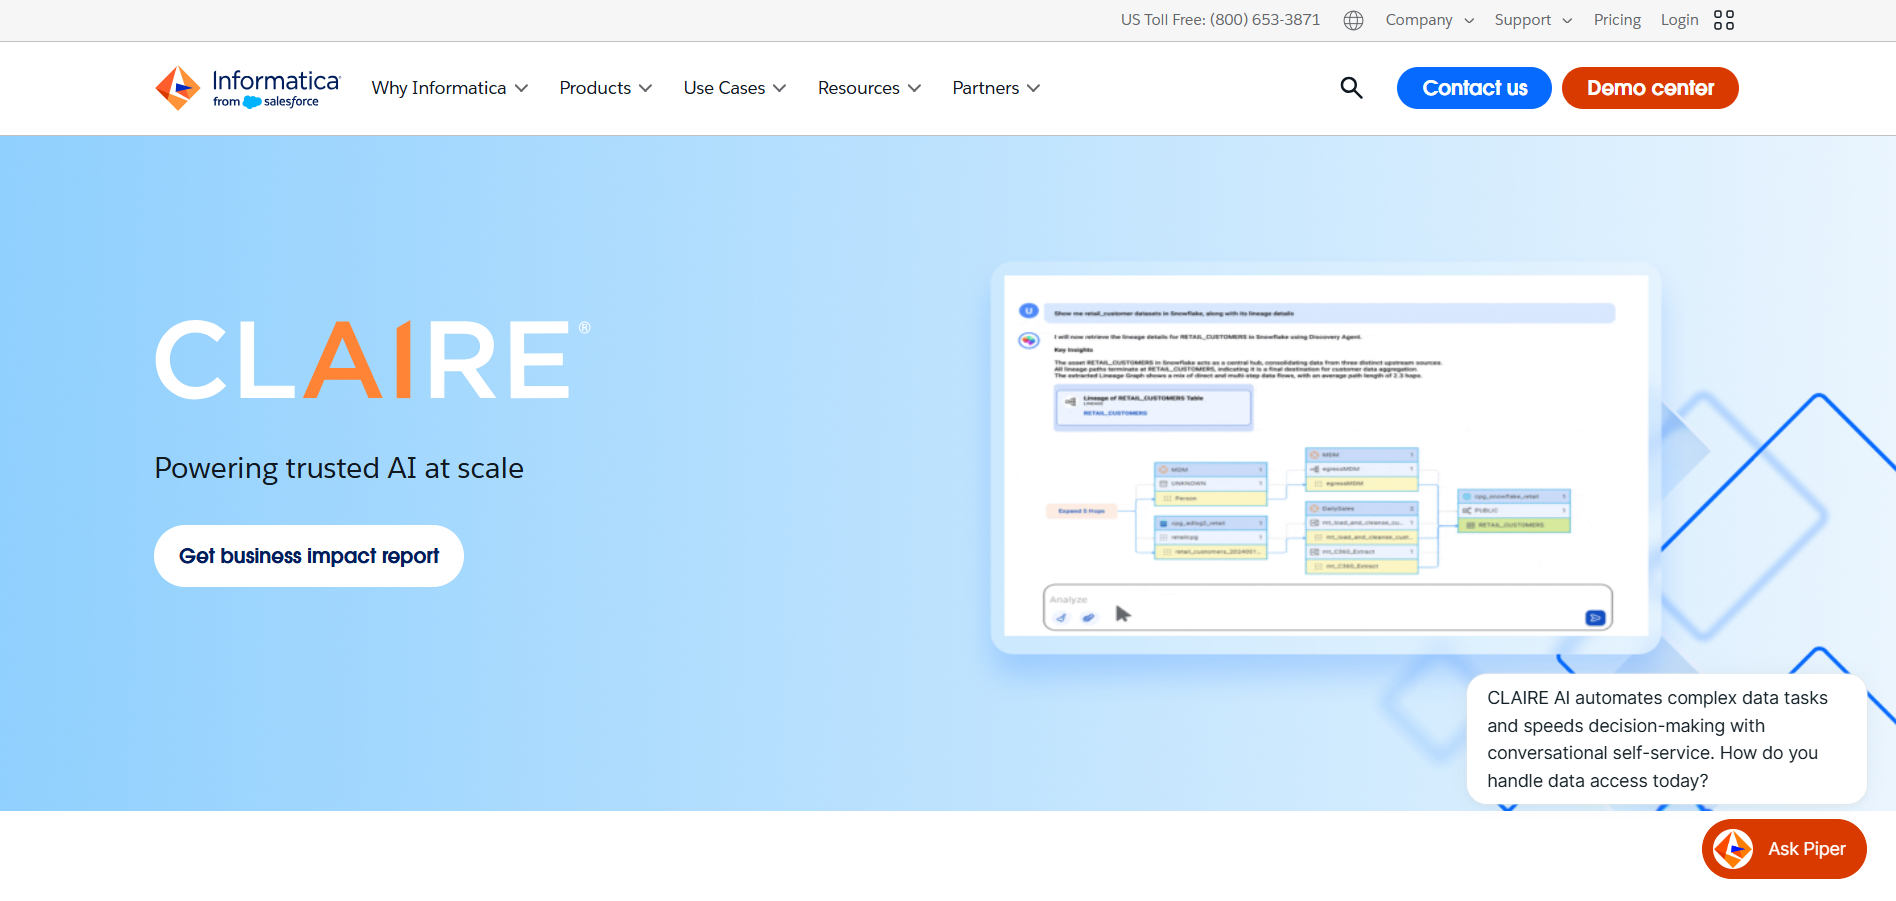1896x901 pixels.
Task: Open the Use Cases dropdown
Action: (734, 88)
